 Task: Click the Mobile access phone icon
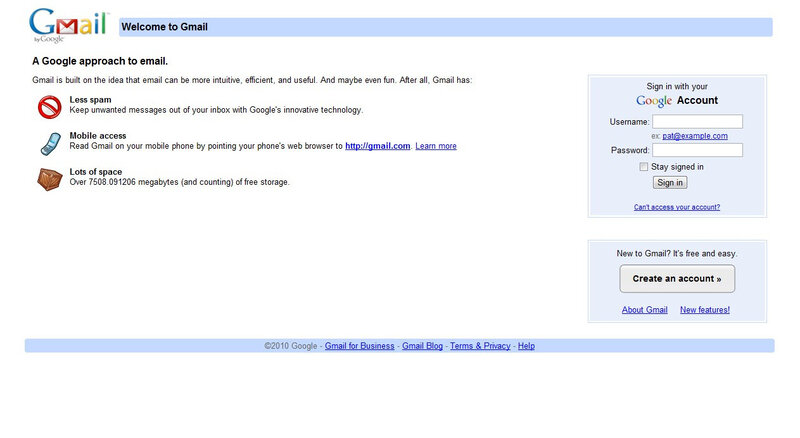51,143
